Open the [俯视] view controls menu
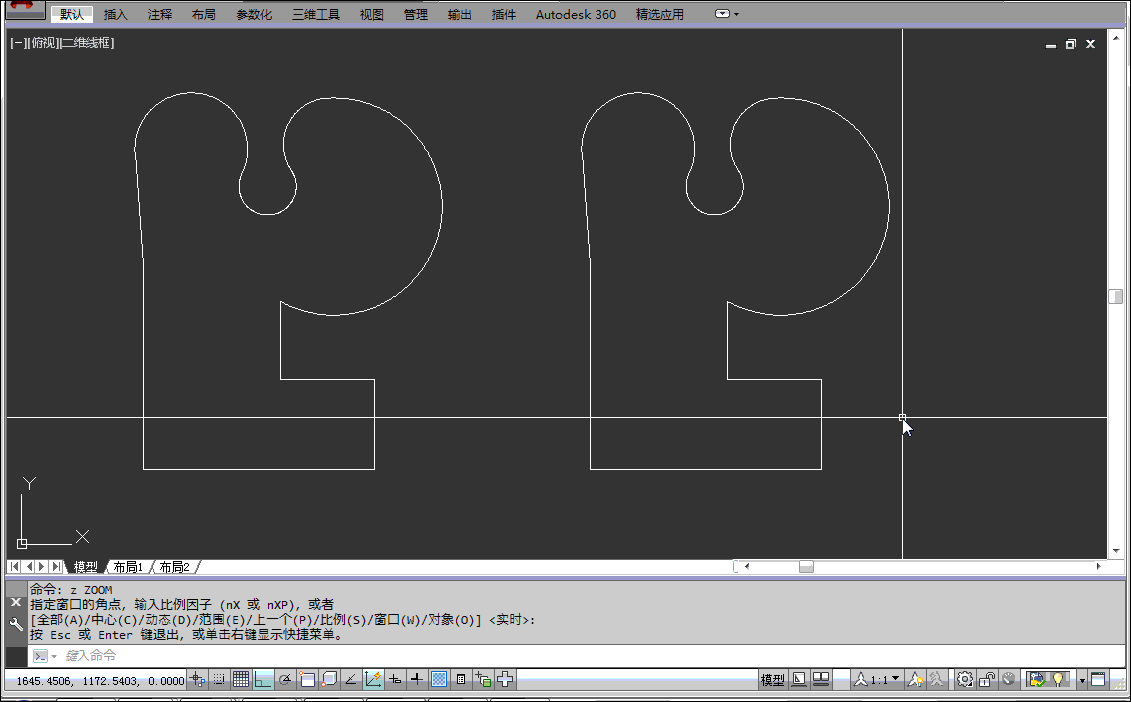The width and height of the screenshot is (1131, 702). tap(43, 43)
